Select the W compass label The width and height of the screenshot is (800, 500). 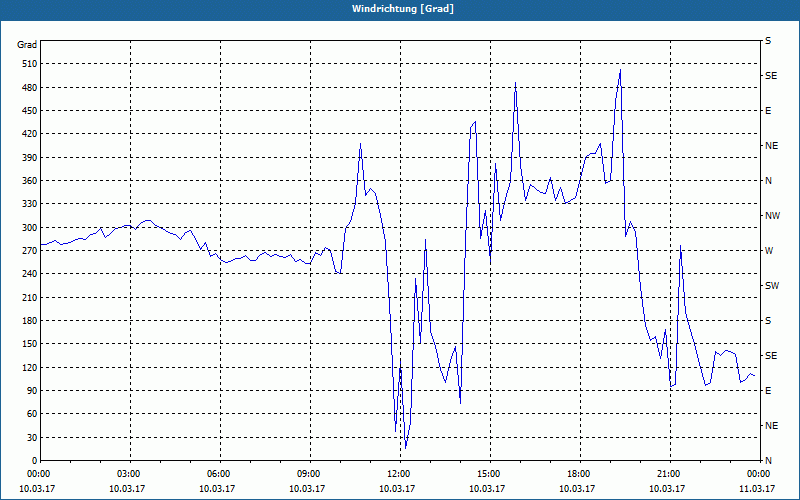769,251
